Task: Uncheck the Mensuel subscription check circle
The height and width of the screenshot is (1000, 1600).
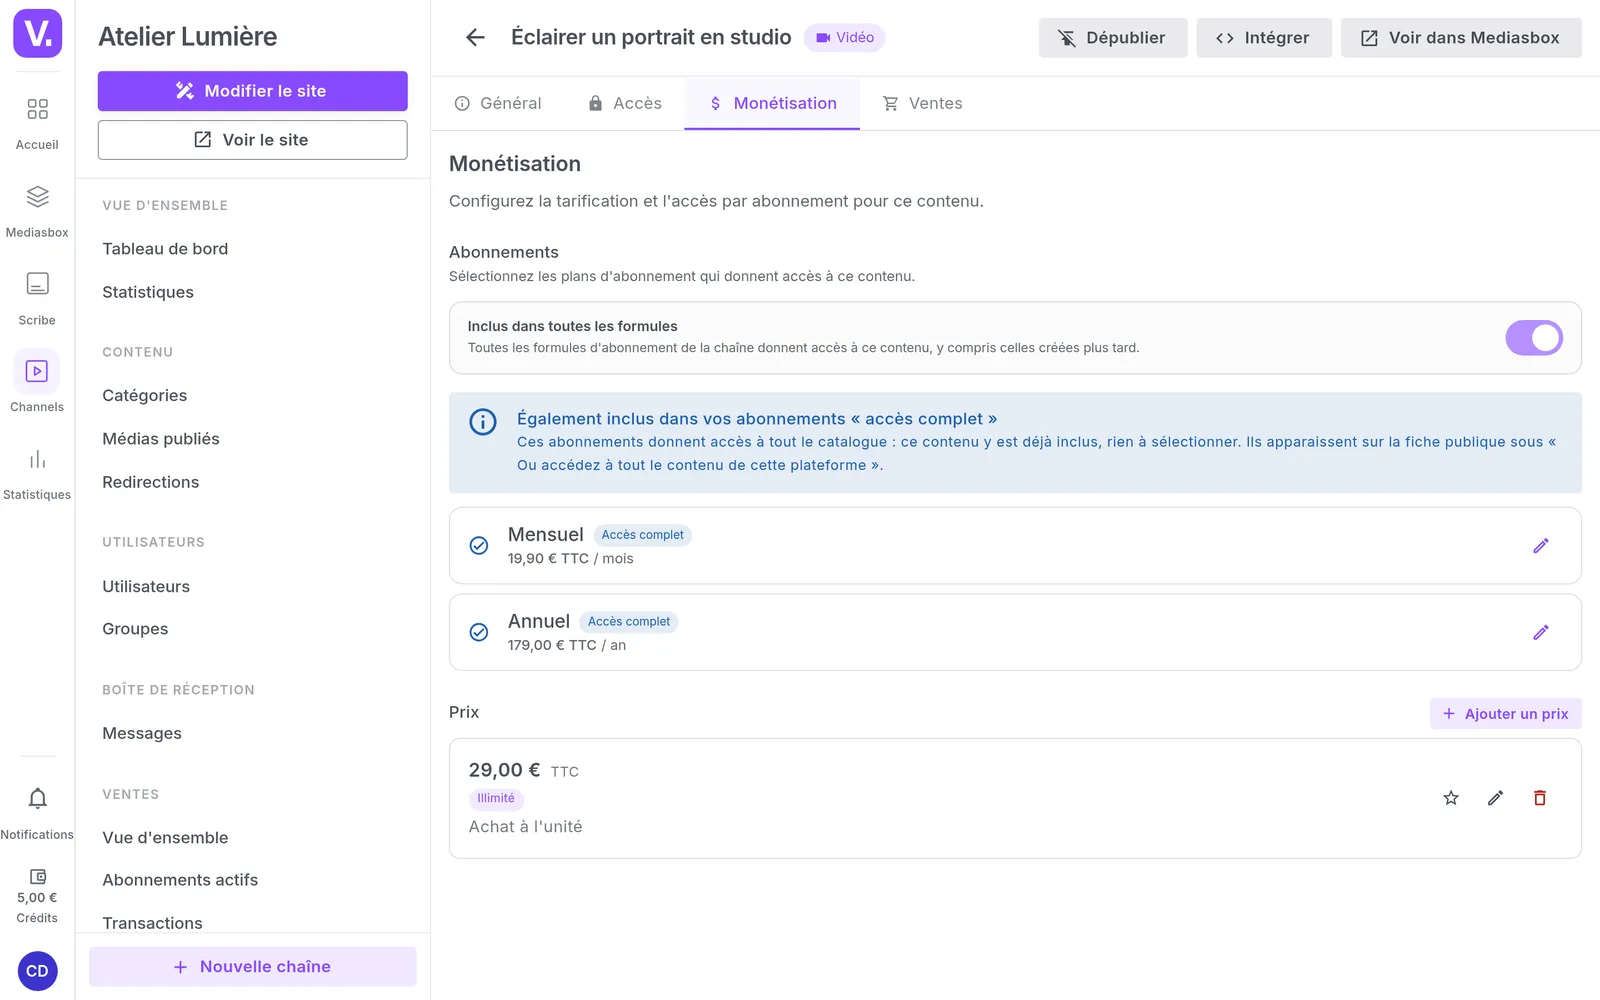Action: pyautogui.click(x=479, y=546)
